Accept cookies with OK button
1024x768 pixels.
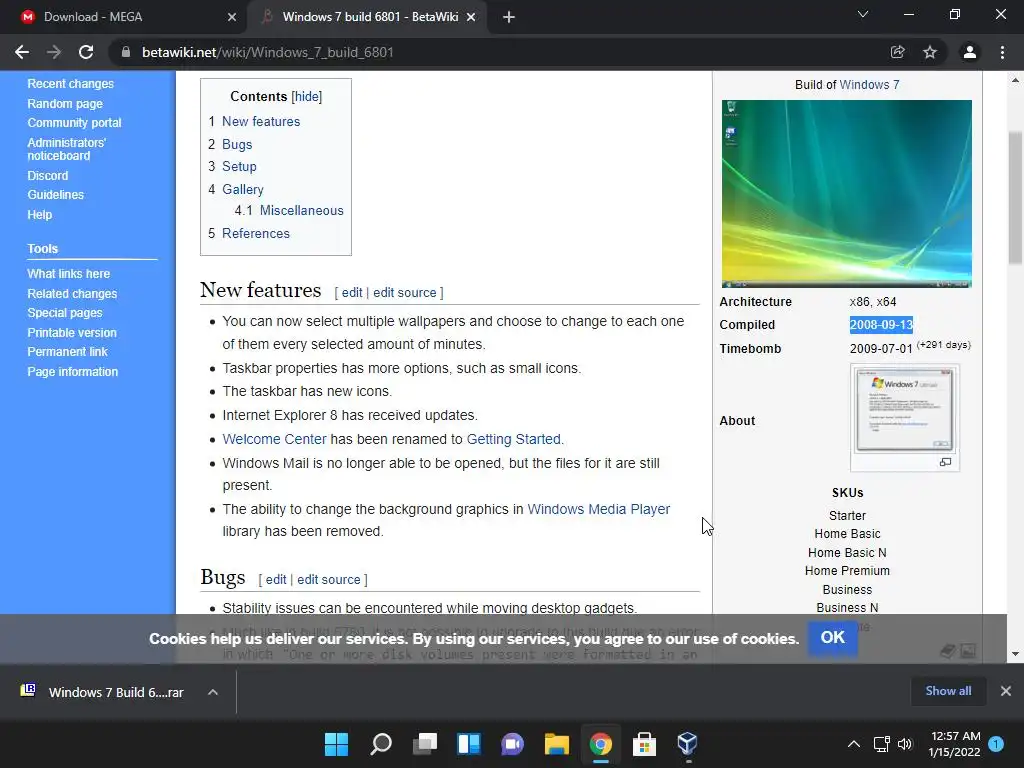coord(832,637)
